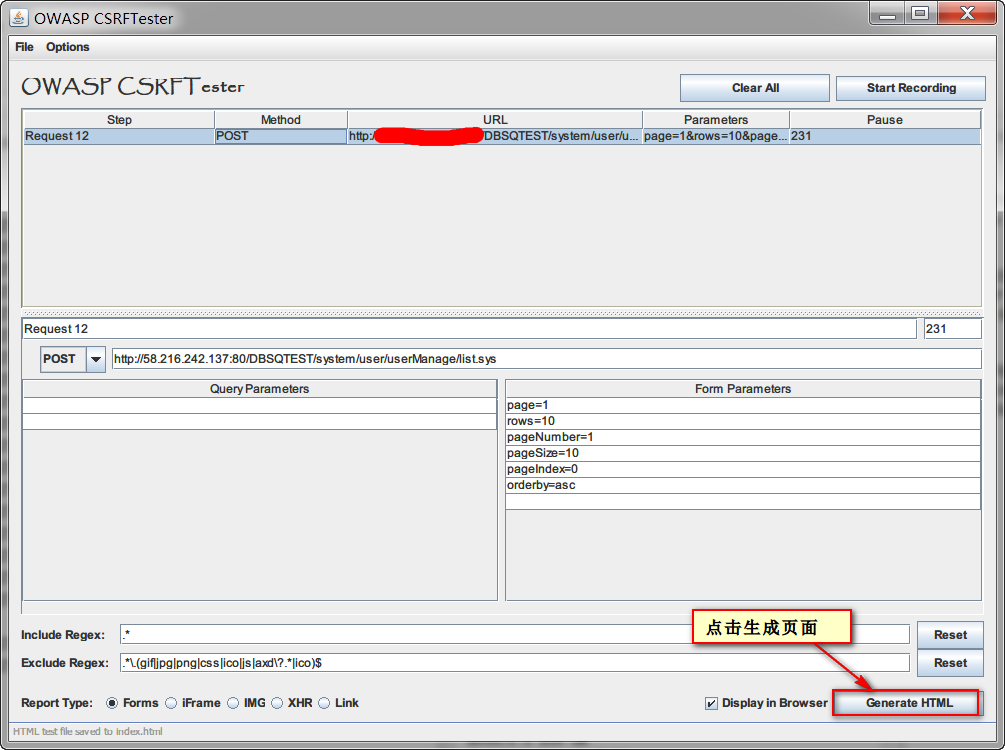Toggle Display in Browser checkbox

pos(711,703)
